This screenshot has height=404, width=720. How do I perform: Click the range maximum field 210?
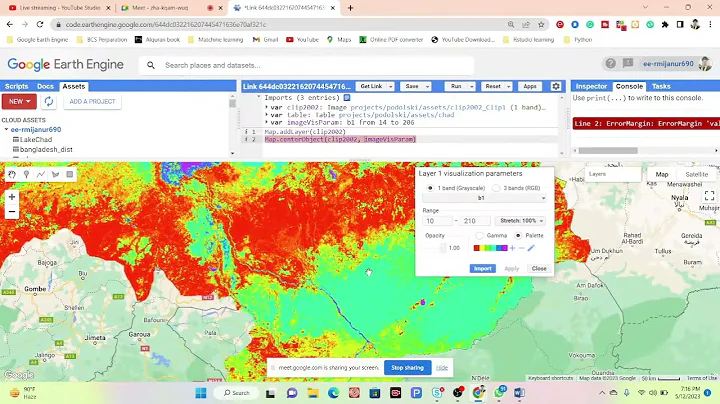click(475, 221)
